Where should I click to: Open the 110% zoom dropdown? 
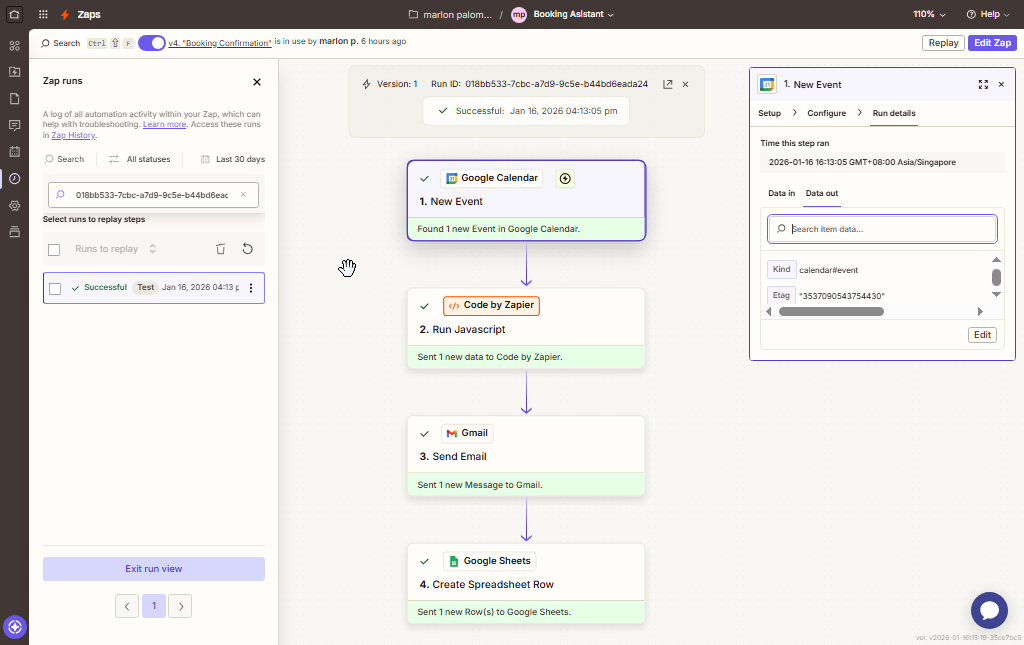929,14
